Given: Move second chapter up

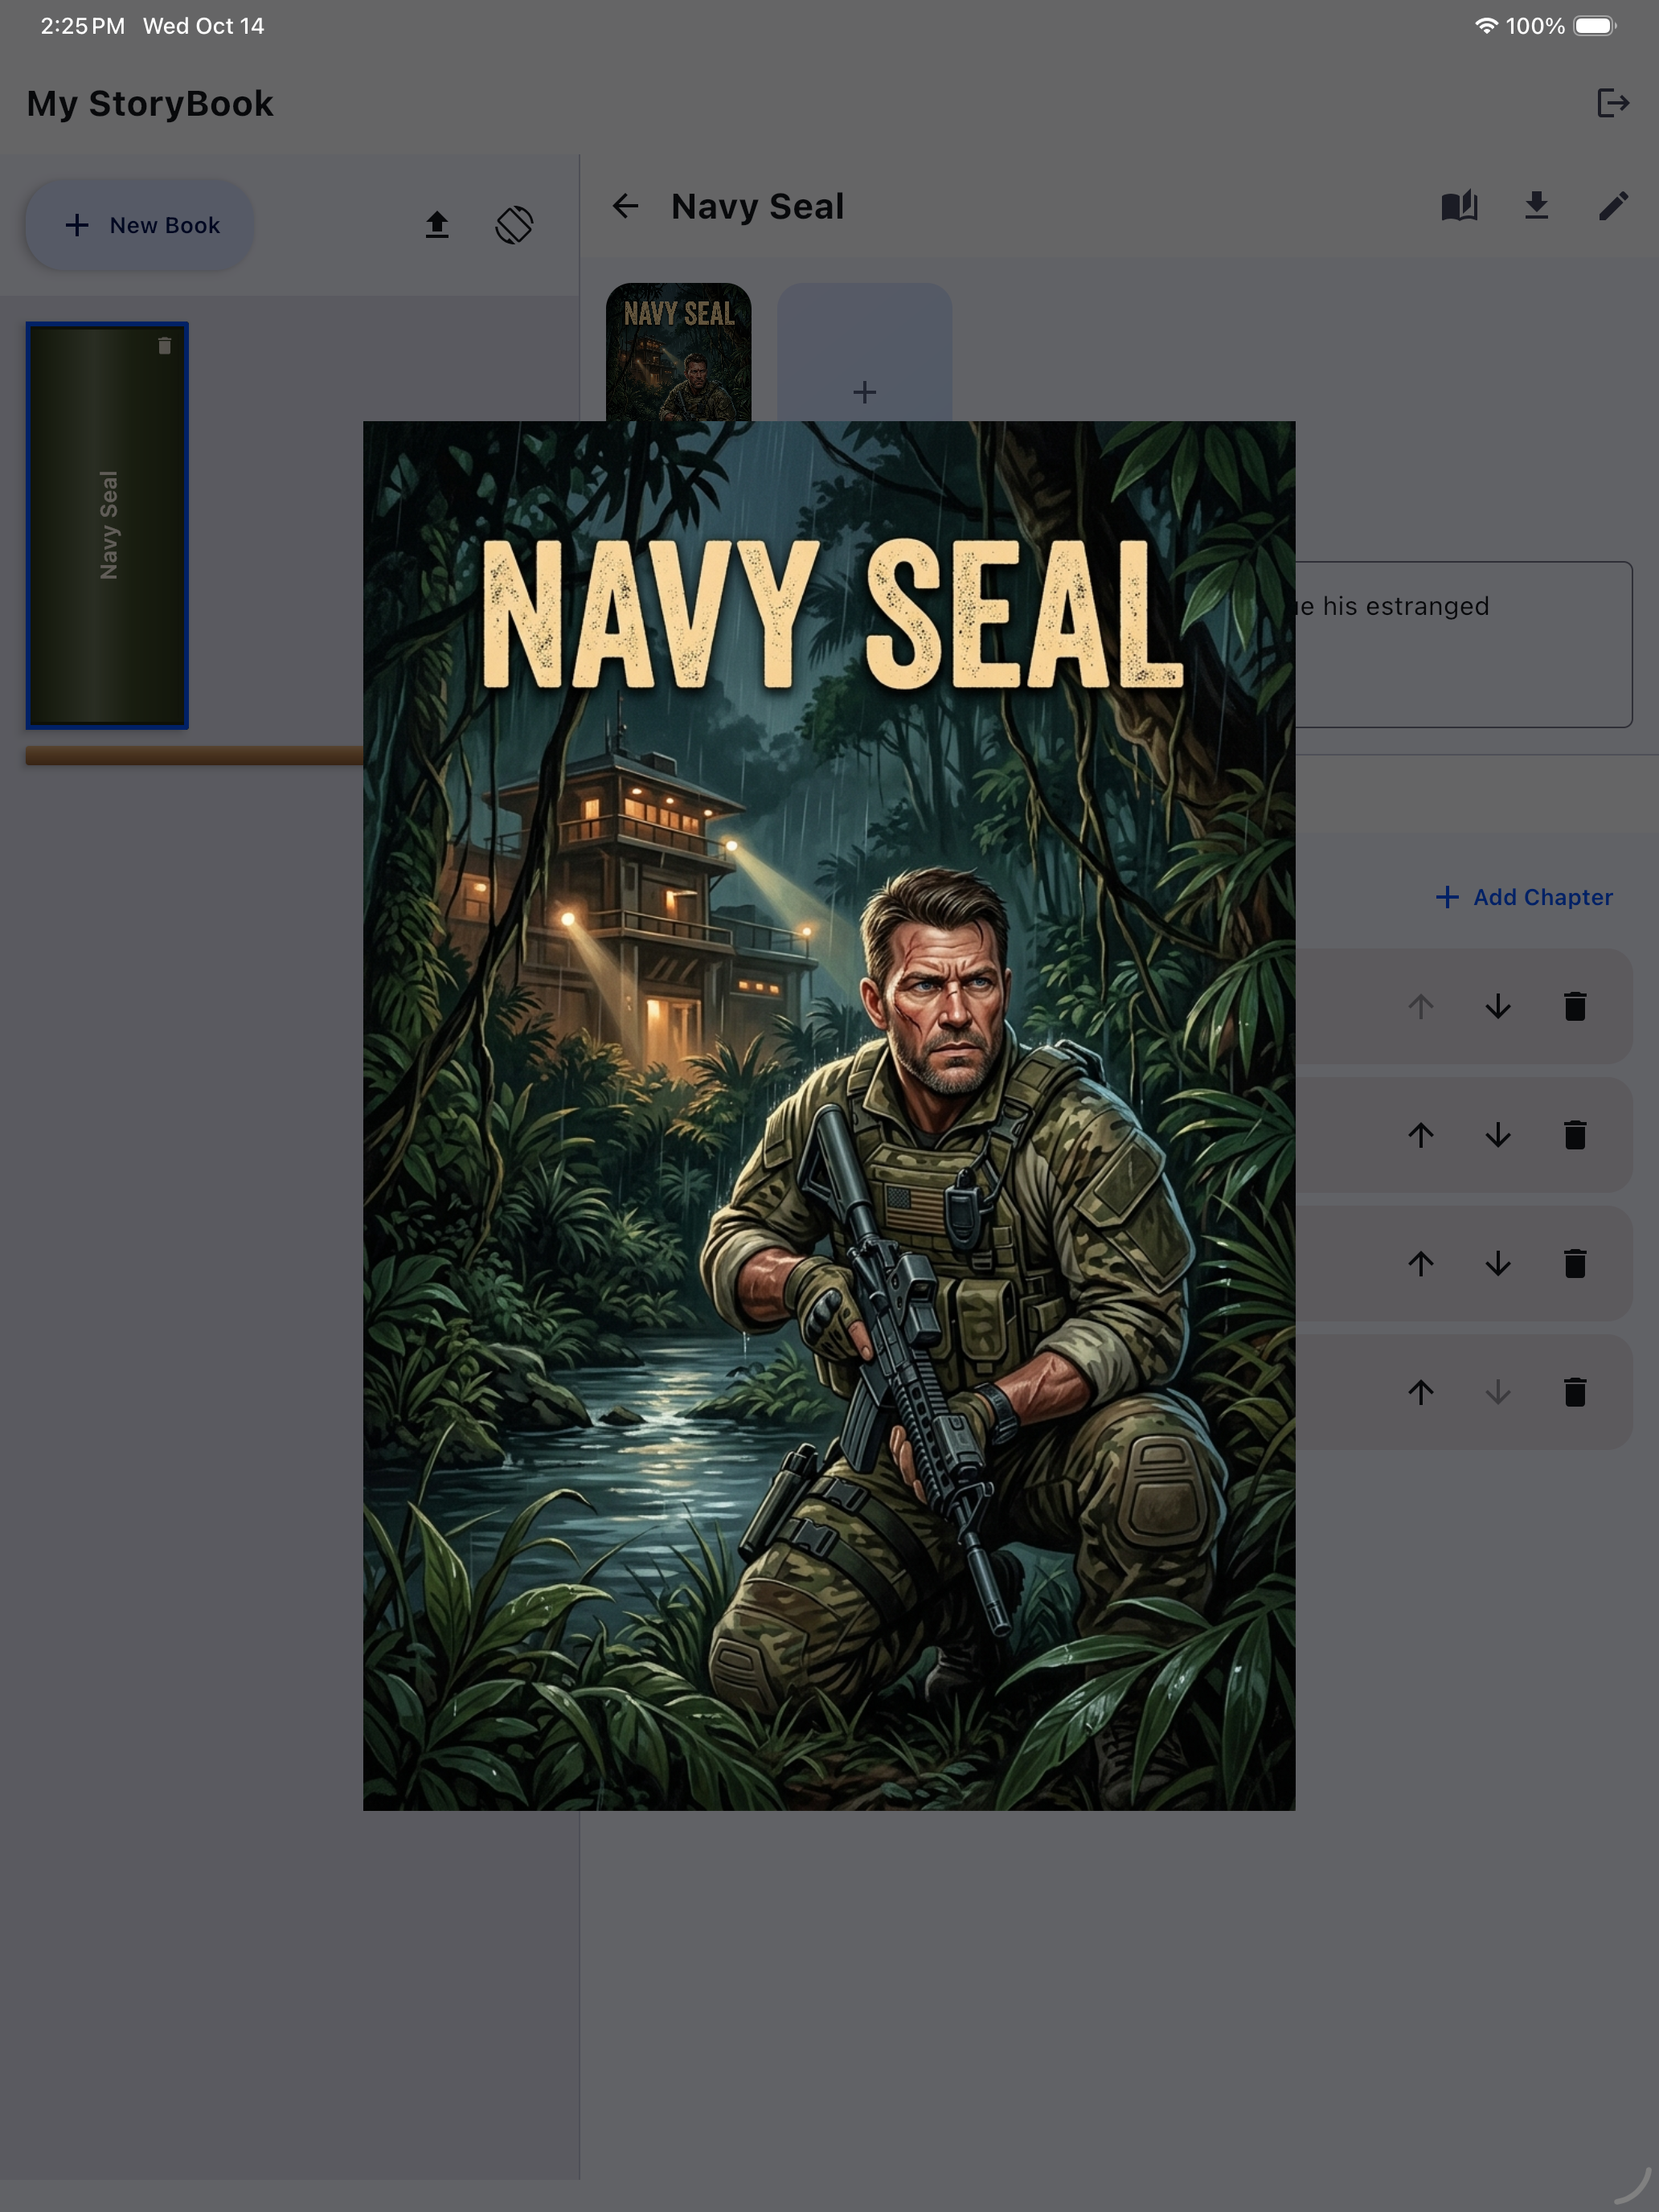Looking at the screenshot, I should [x=1421, y=1135].
